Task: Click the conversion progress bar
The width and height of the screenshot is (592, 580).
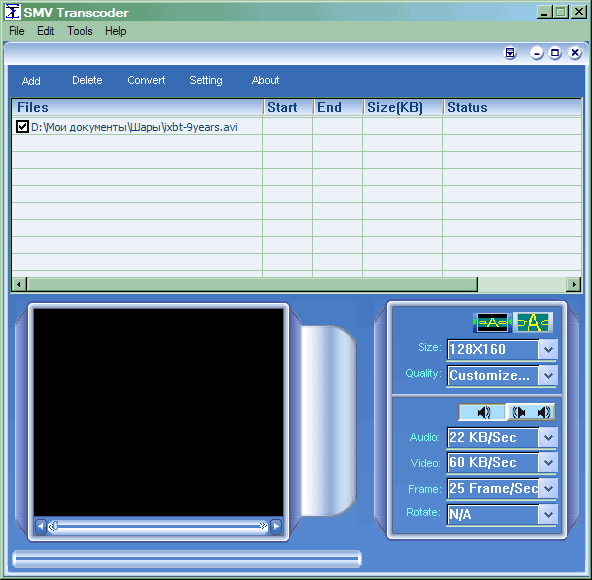Action: [187, 559]
